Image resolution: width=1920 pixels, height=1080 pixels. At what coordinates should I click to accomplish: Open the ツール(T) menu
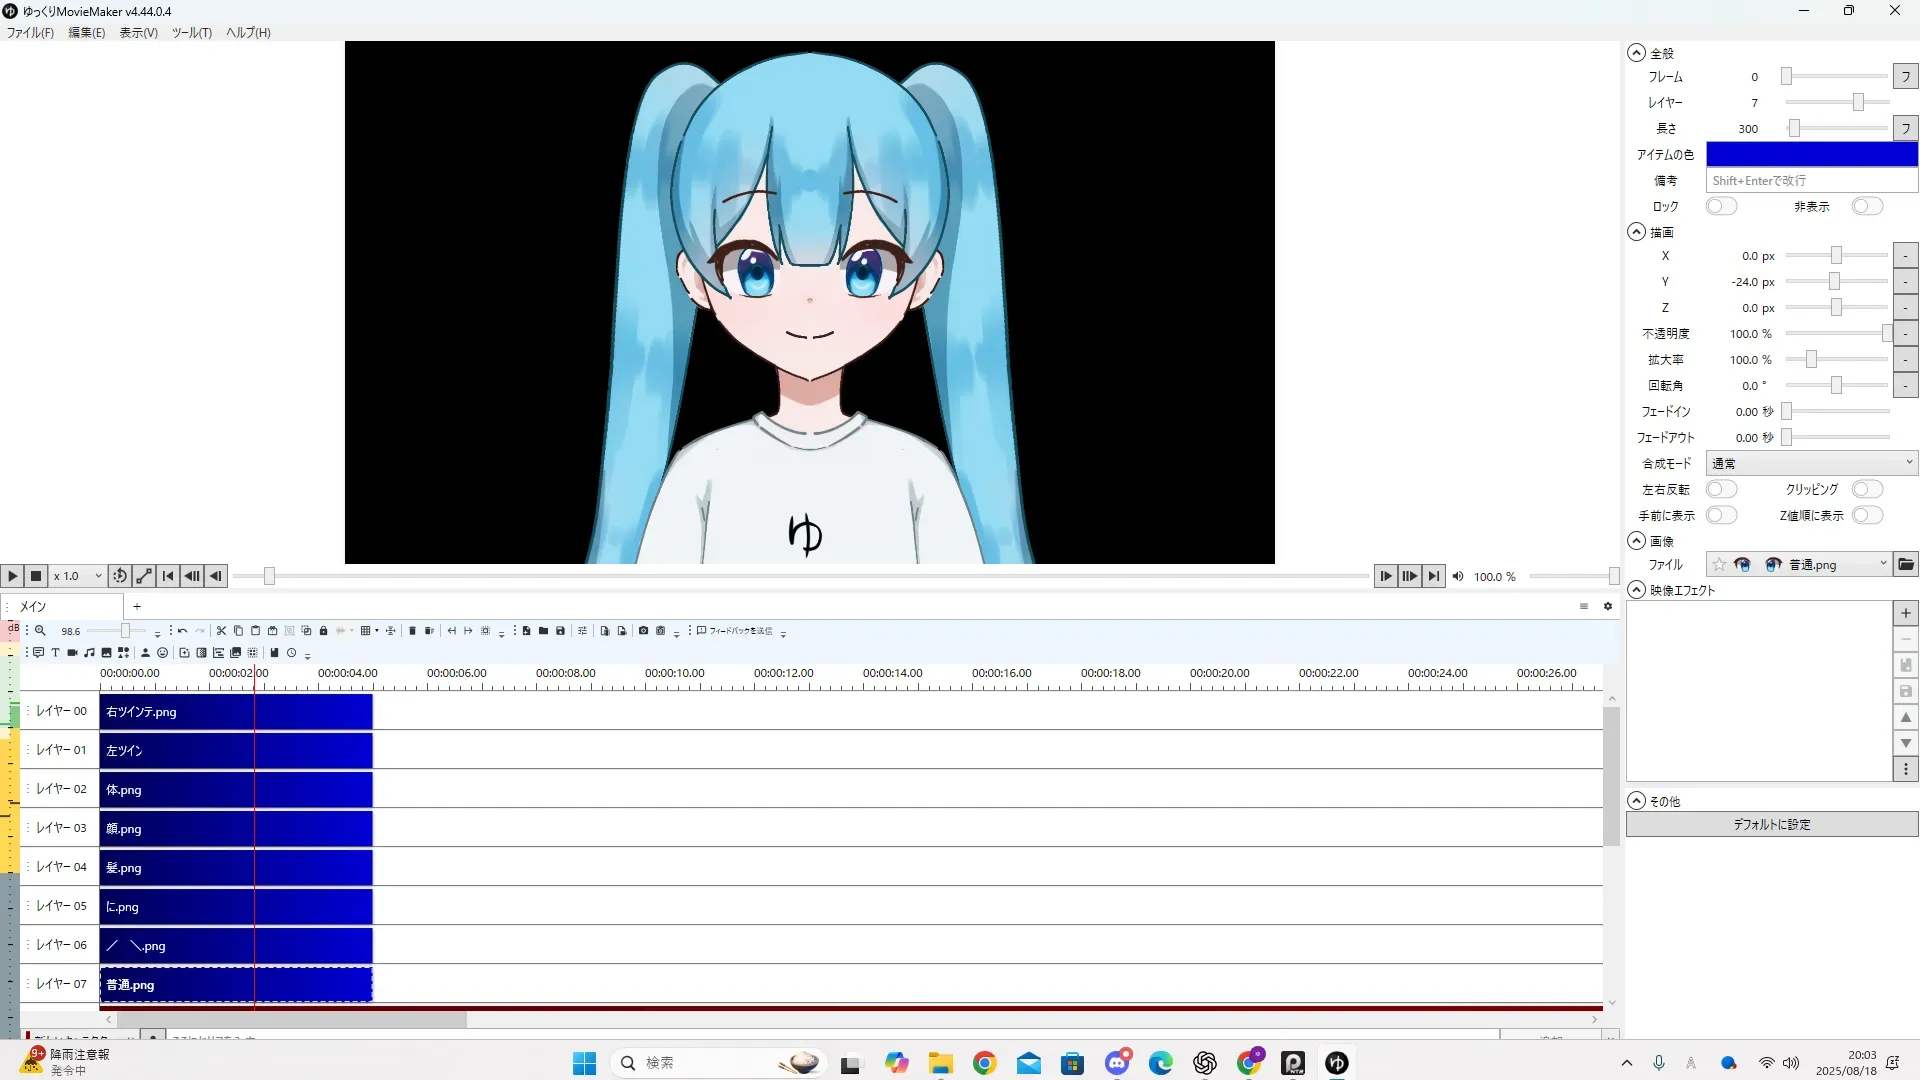[x=191, y=33]
